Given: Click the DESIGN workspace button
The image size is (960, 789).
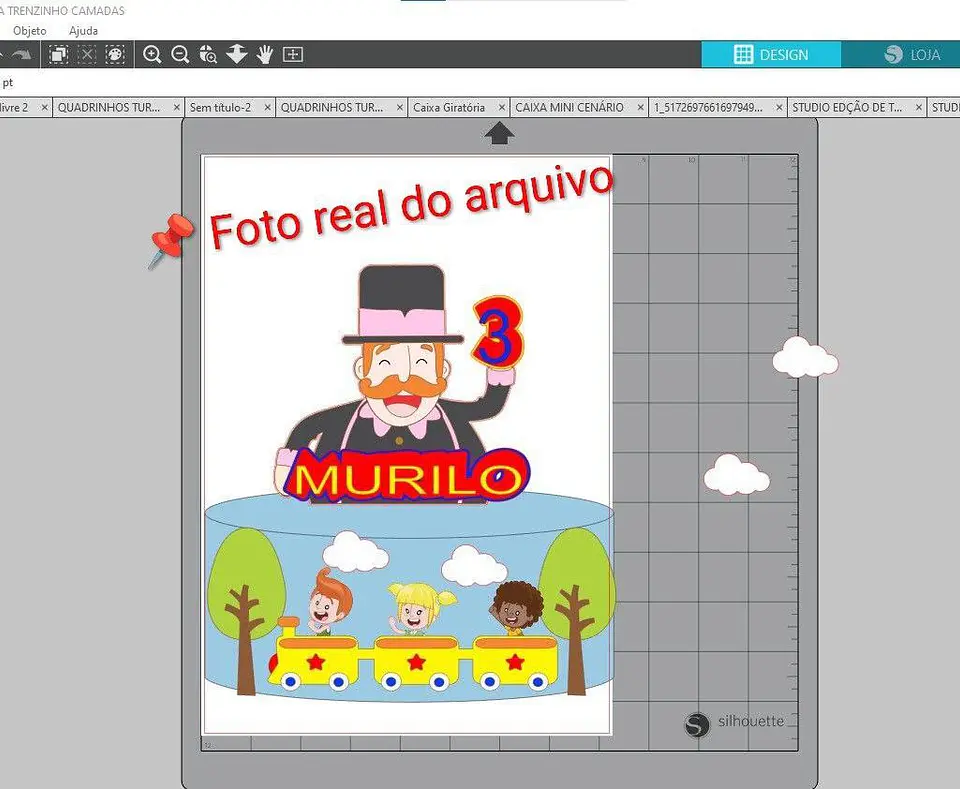Looking at the screenshot, I should 771,54.
